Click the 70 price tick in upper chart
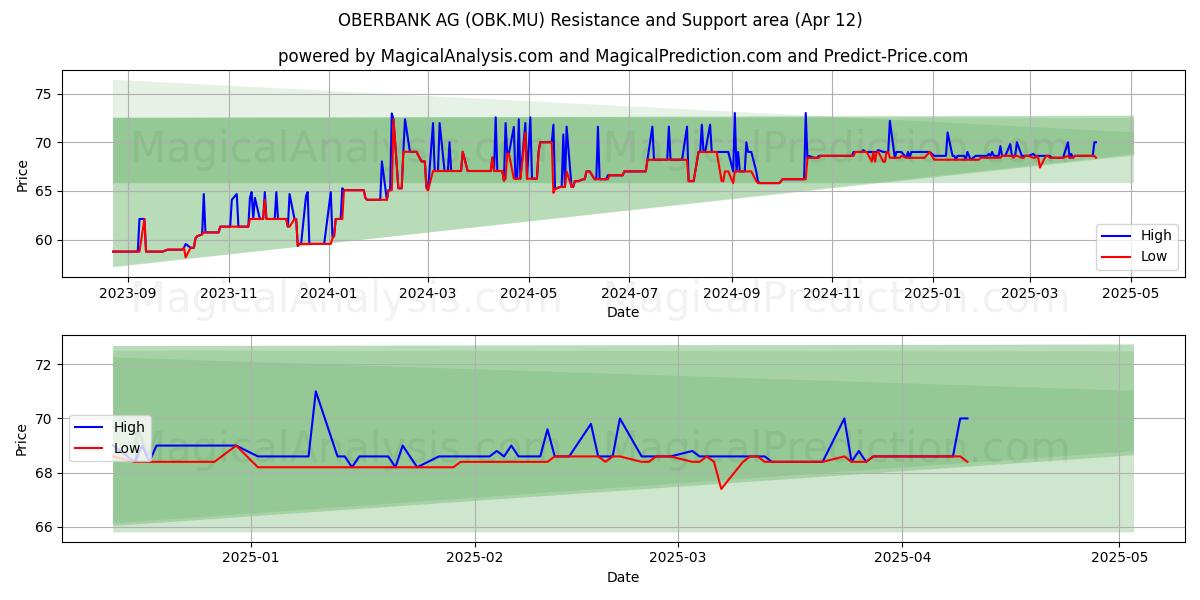The image size is (1200, 600). [x=46, y=143]
